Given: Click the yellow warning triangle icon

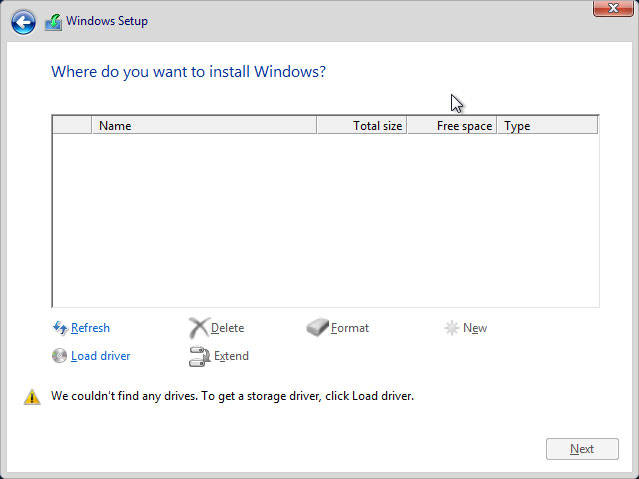Looking at the screenshot, I should click(x=32, y=397).
